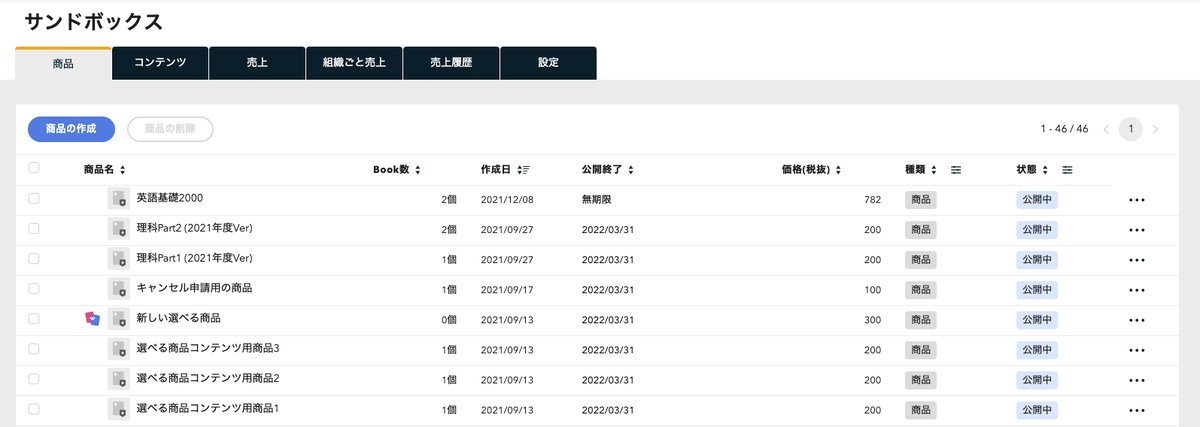Click the product thumbnail icon for キャンセル申請用の商品

coord(119,289)
